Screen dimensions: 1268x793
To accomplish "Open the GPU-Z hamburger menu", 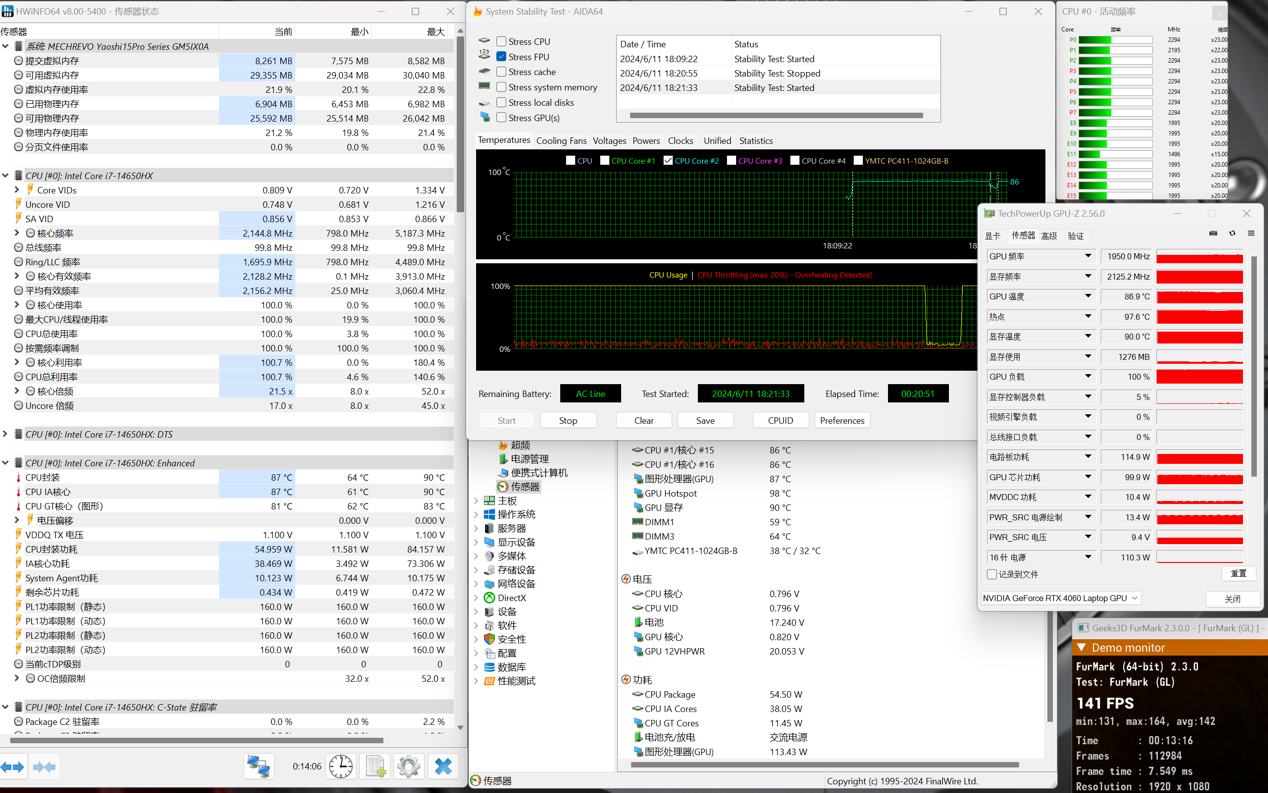I will 1251,234.
